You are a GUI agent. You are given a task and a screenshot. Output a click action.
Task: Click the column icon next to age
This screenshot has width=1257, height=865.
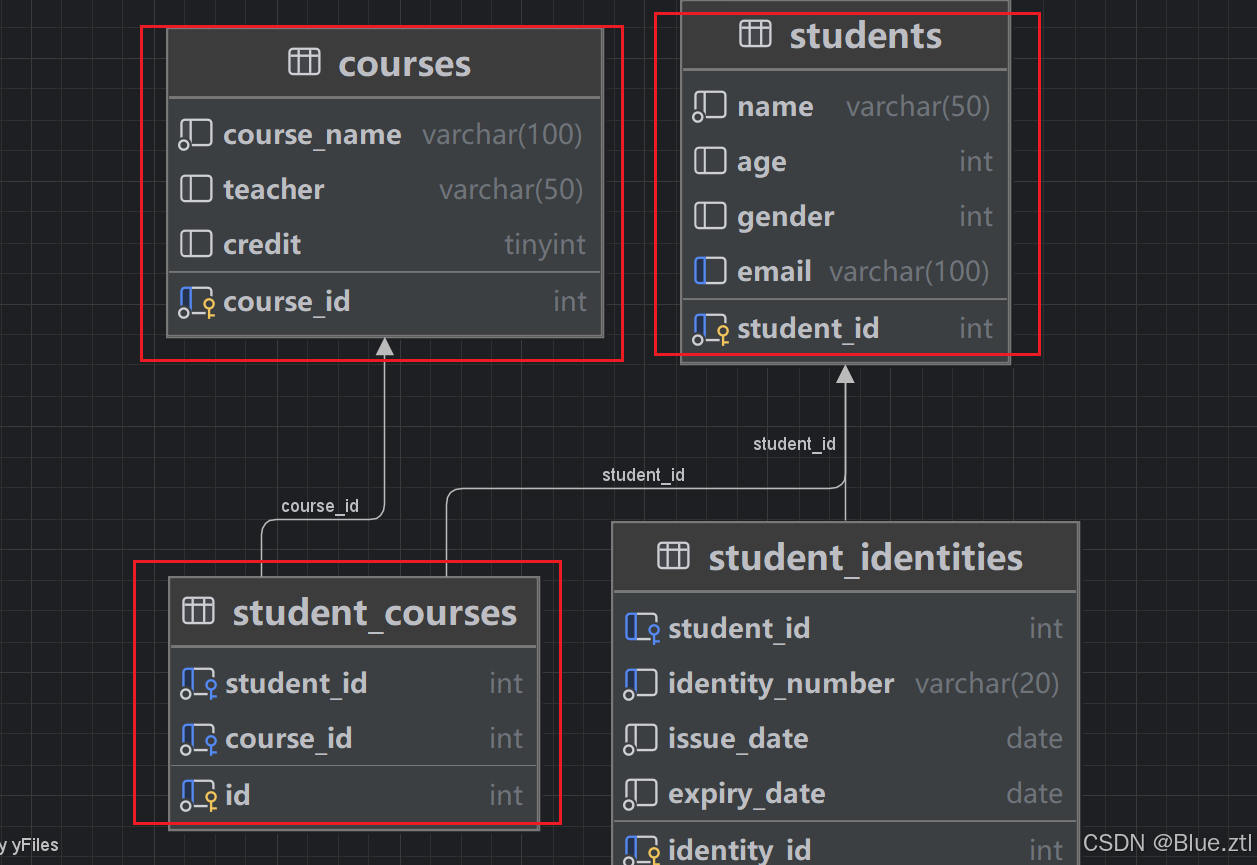click(710, 160)
